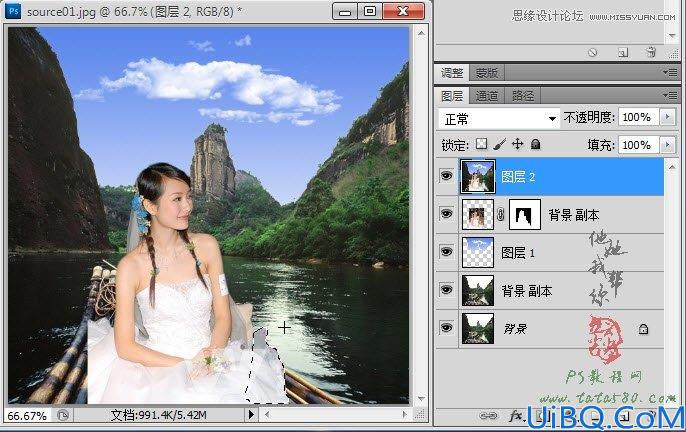This screenshot has height=432, width=686.
Task: Open the 调整 panel options menu
Action: click(670, 73)
